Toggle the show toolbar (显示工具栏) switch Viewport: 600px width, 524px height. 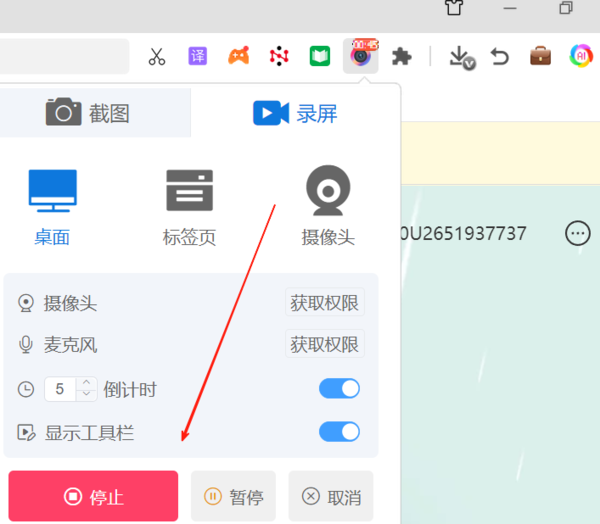click(x=339, y=432)
